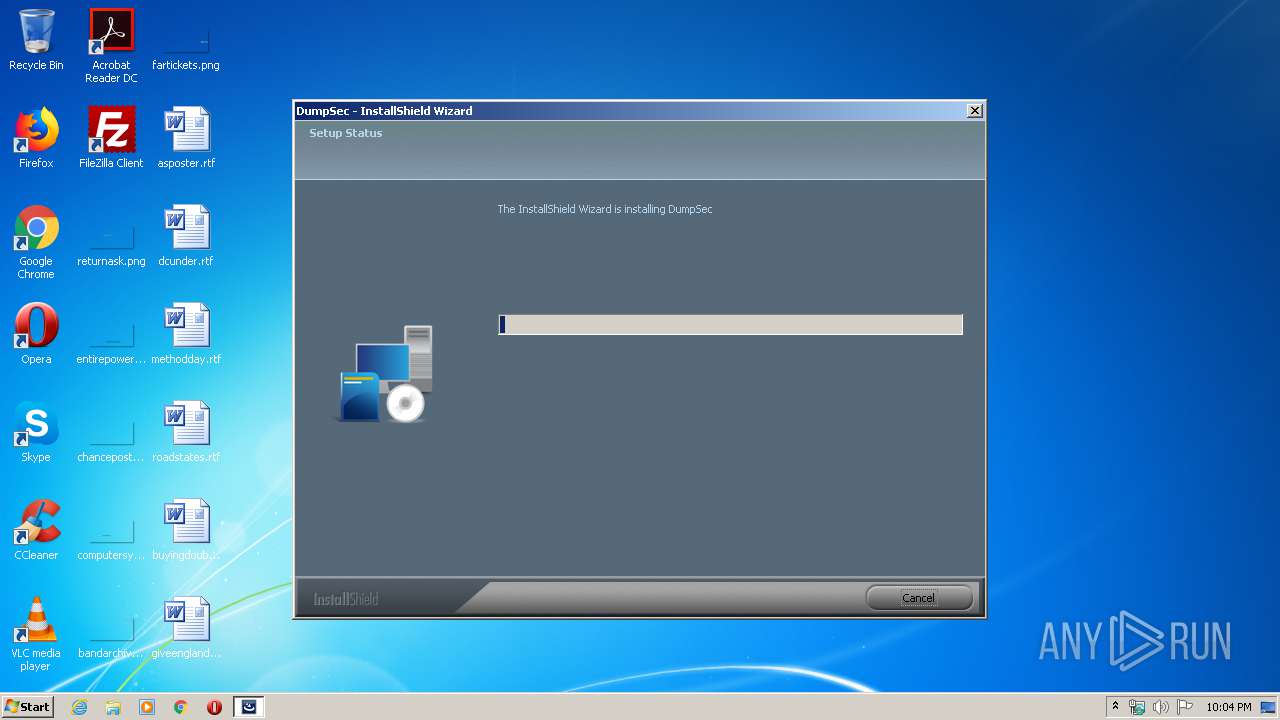Select Acrobat Reader DC desktop shortcut
This screenshot has height=720, width=1280.
click(x=111, y=47)
